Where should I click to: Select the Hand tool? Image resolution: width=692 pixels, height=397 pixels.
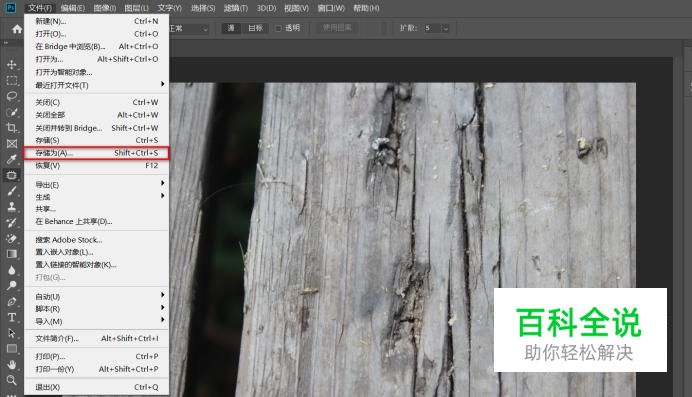point(12,364)
